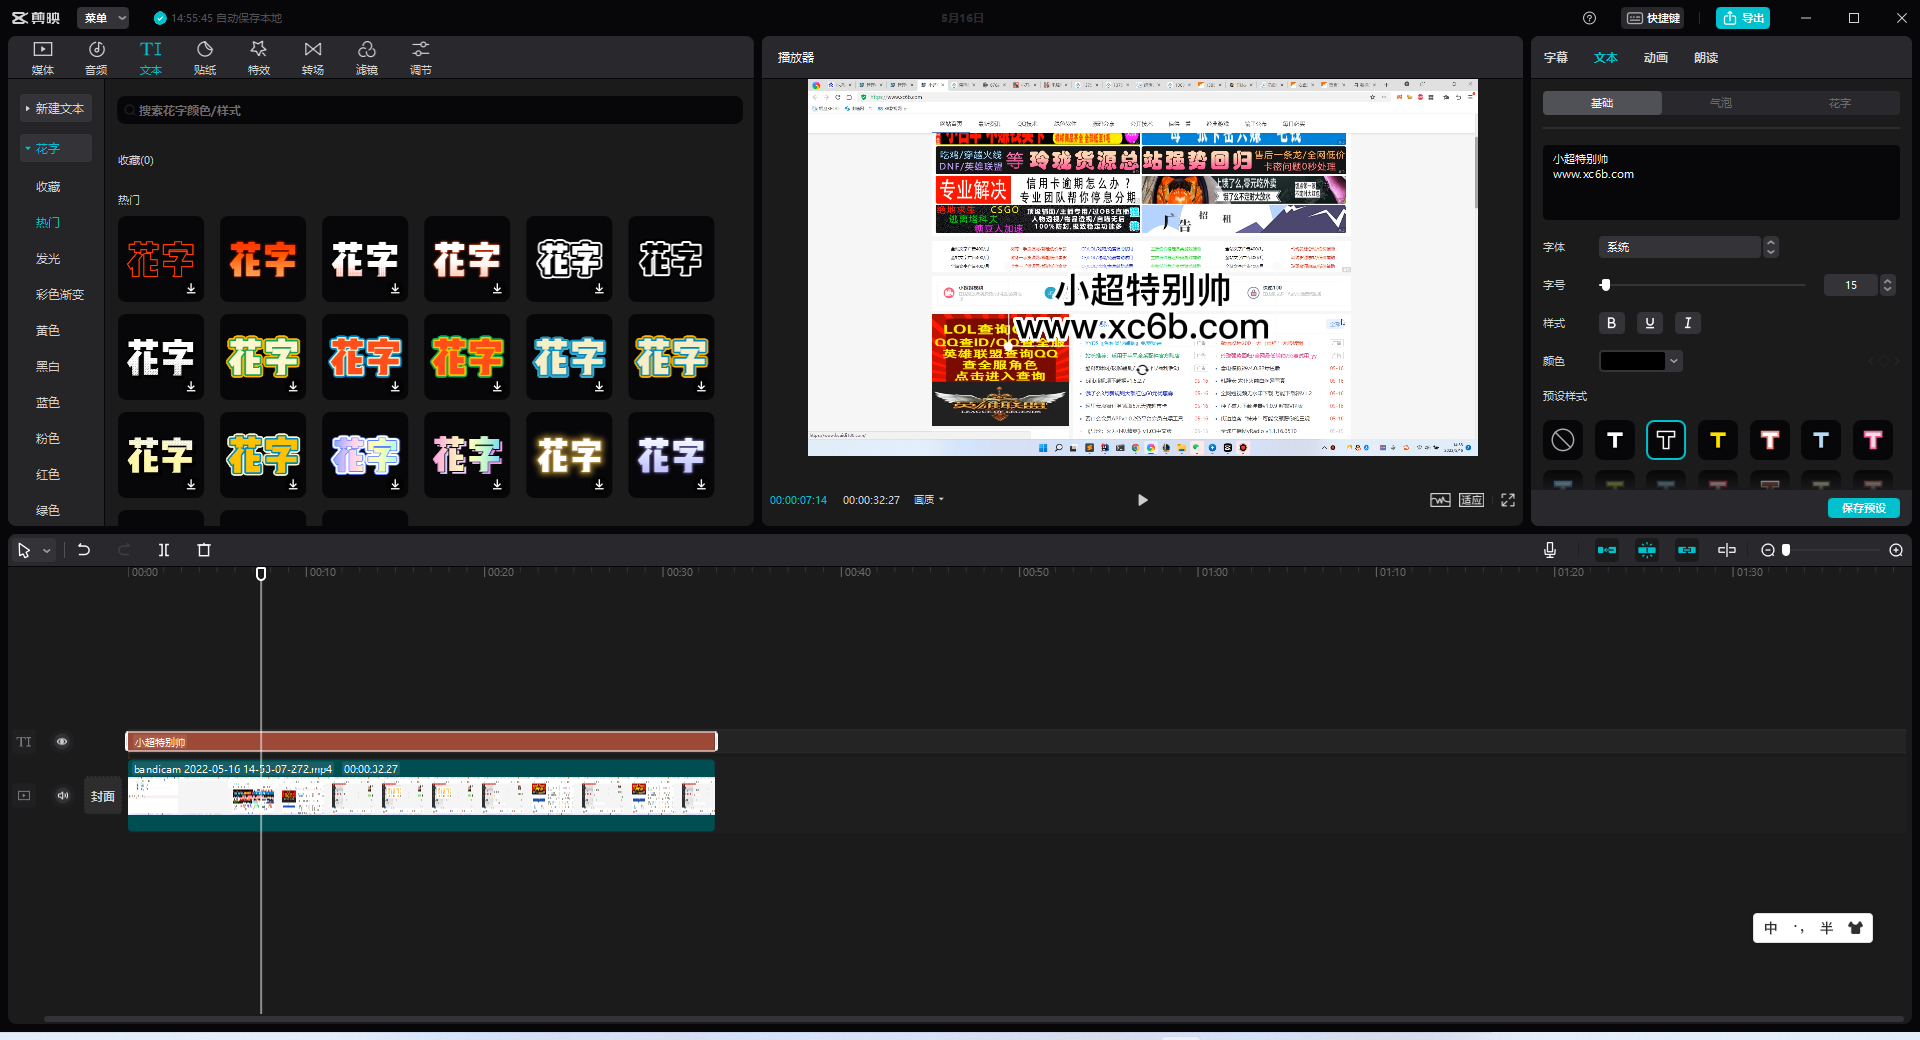
Task: Open the Filters (滤镜) panel
Action: pyautogui.click(x=367, y=57)
